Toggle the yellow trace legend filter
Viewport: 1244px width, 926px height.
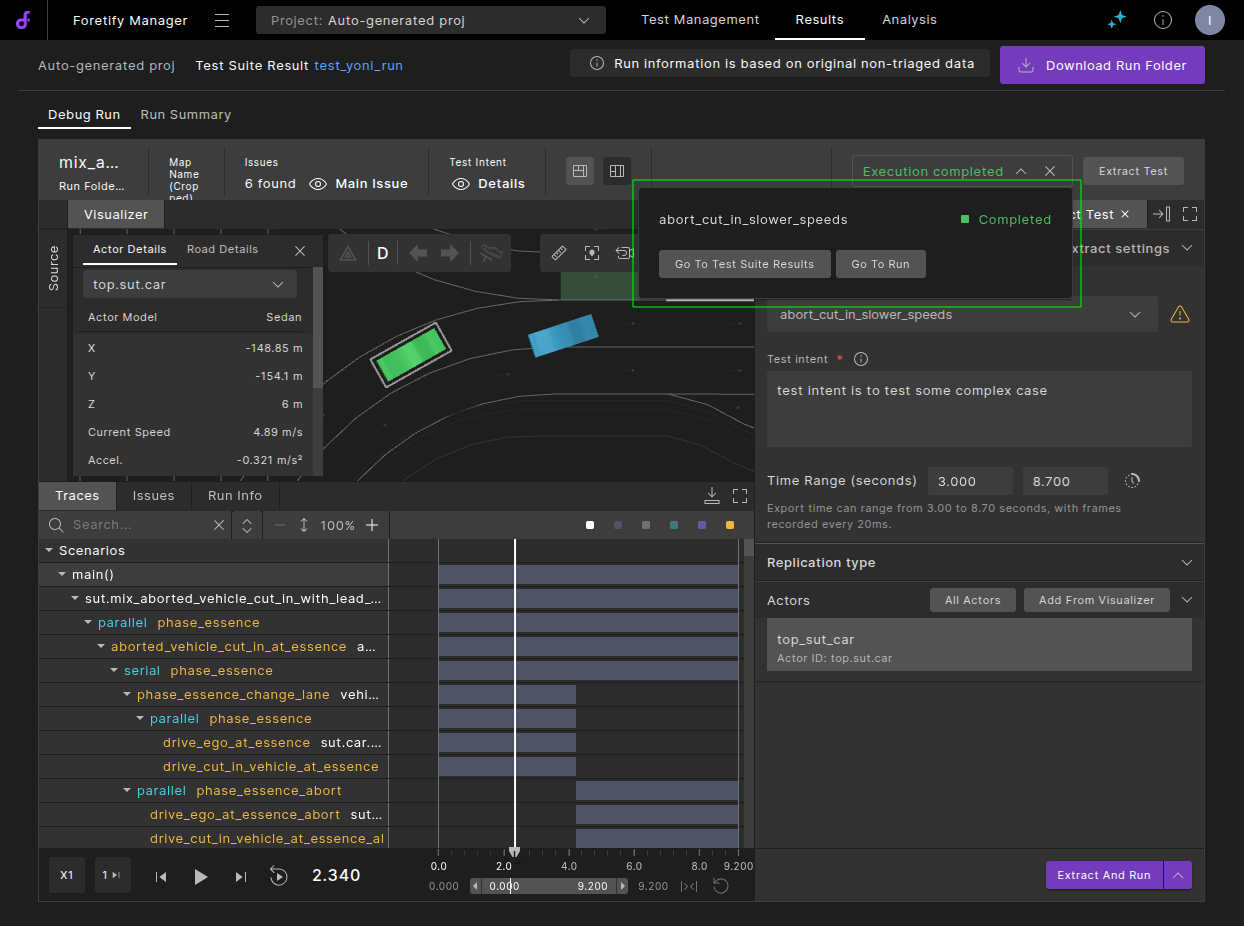[x=730, y=525]
